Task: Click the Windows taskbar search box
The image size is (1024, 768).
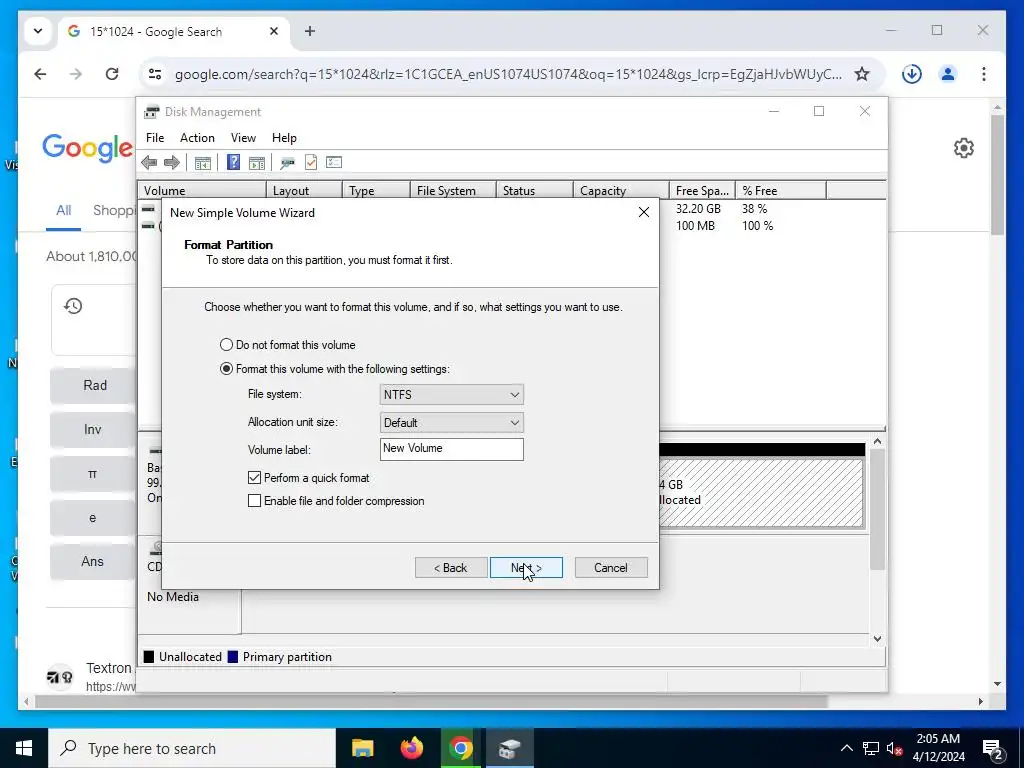Action: coord(192,748)
